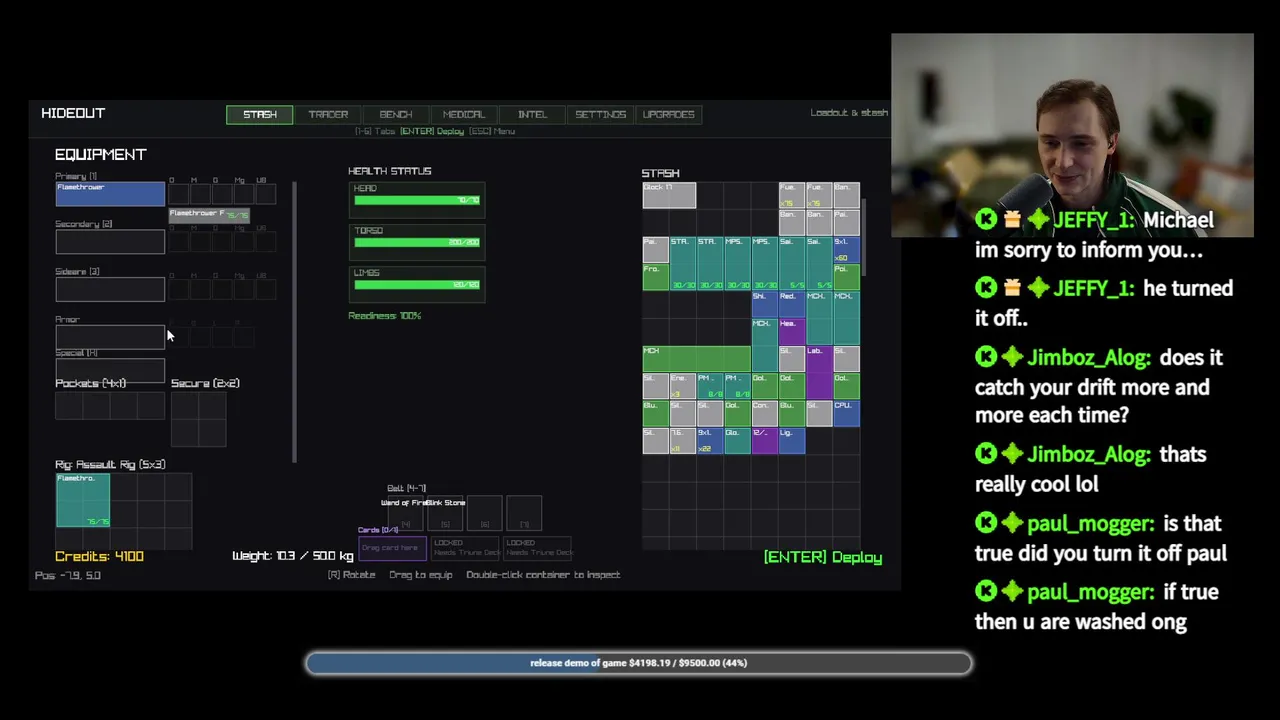Click the TORSO health bar
The height and width of the screenshot is (720, 1280).
[x=417, y=242]
